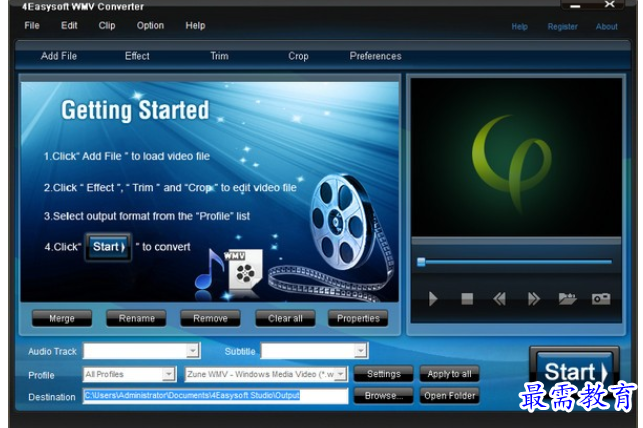This screenshot has width=643, height=428.
Task: Click the large Start convert button
Action: click(574, 371)
